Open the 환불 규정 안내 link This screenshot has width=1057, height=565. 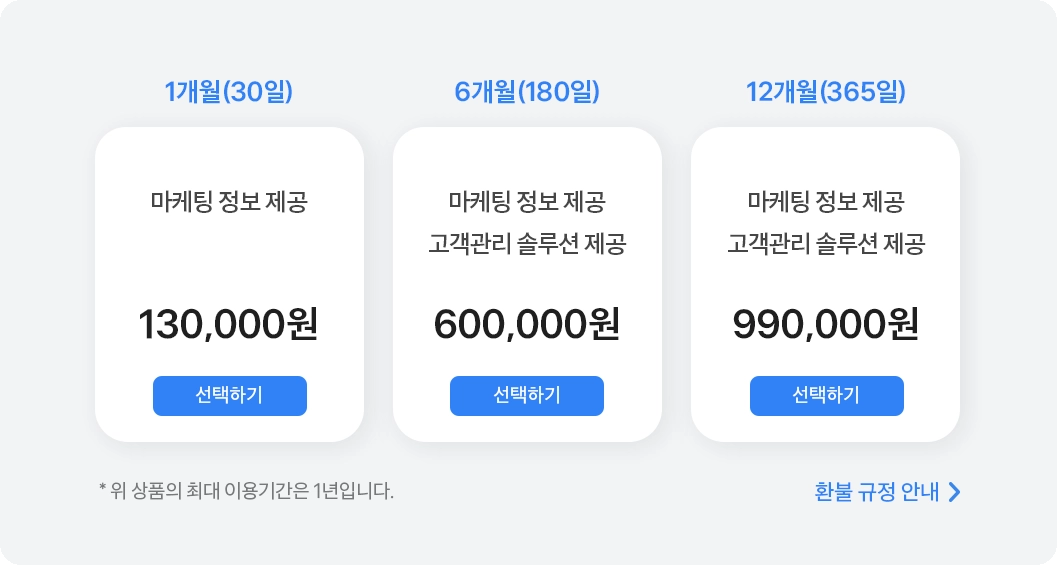coord(877,492)
